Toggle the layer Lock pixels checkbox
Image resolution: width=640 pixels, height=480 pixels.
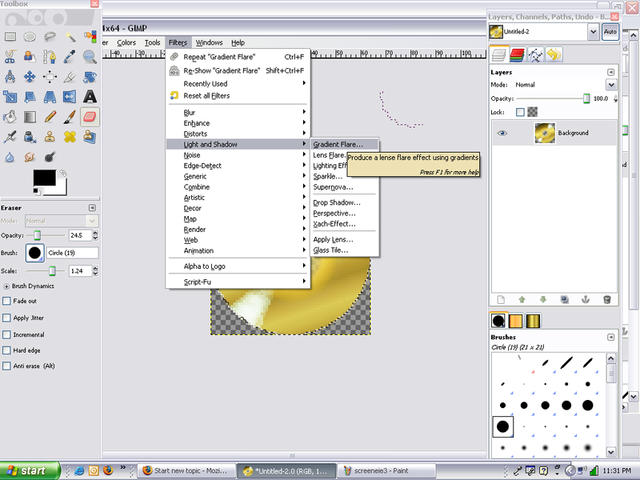pyautogui.click(x=520, y=112)
